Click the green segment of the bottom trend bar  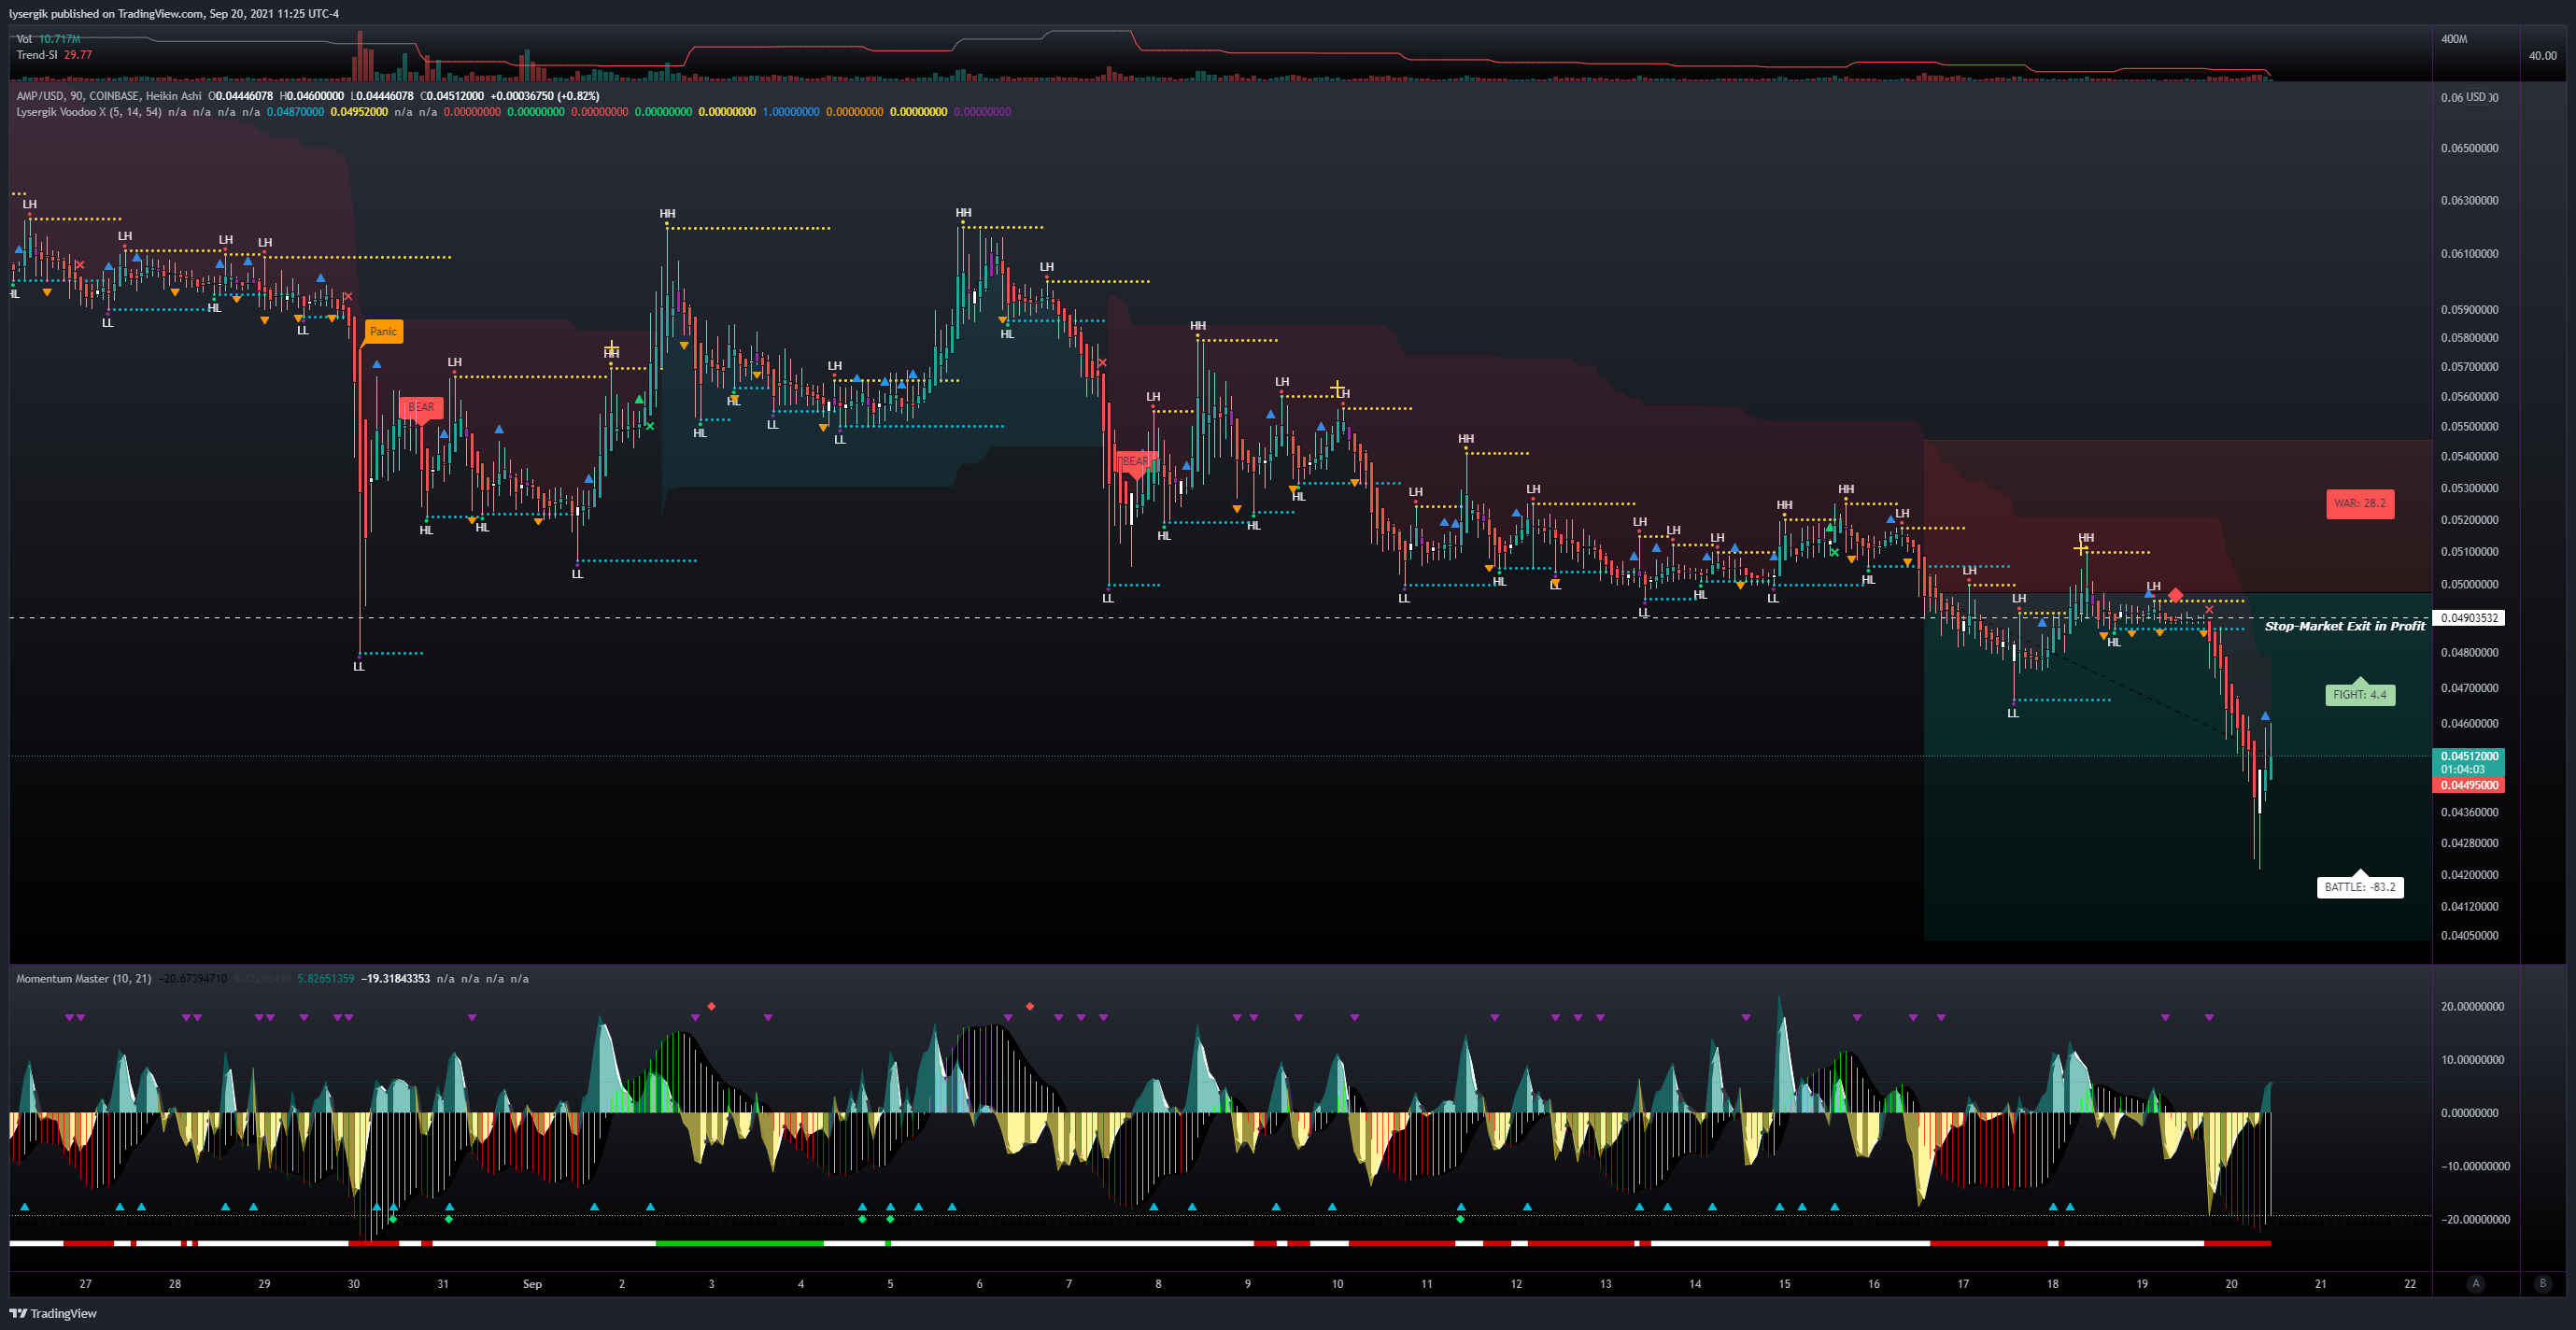739,1243
